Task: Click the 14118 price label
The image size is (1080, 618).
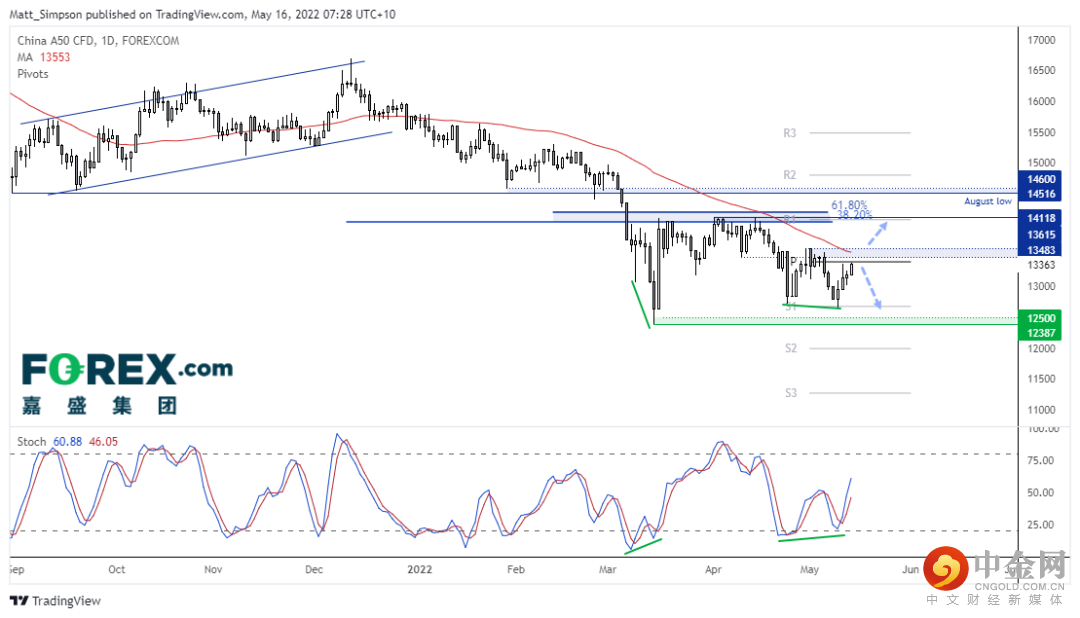Action: tap(1041, 218)
